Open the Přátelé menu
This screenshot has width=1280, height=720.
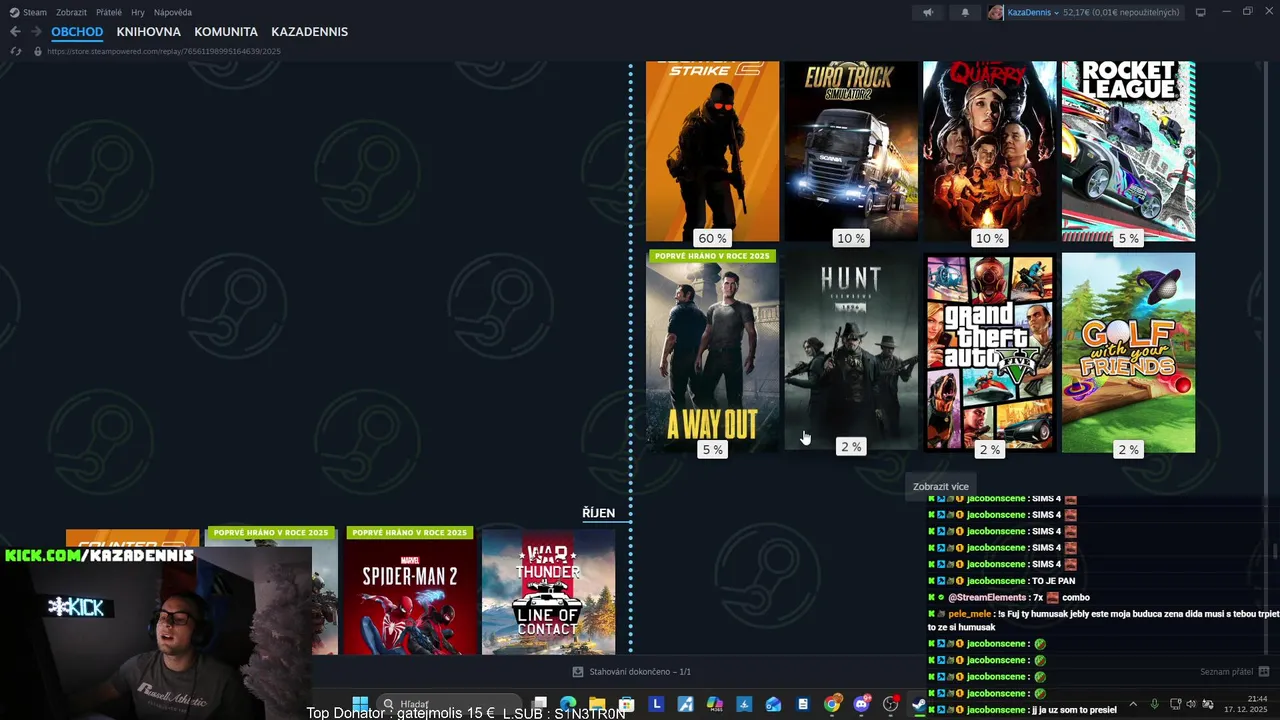(109, 12)
